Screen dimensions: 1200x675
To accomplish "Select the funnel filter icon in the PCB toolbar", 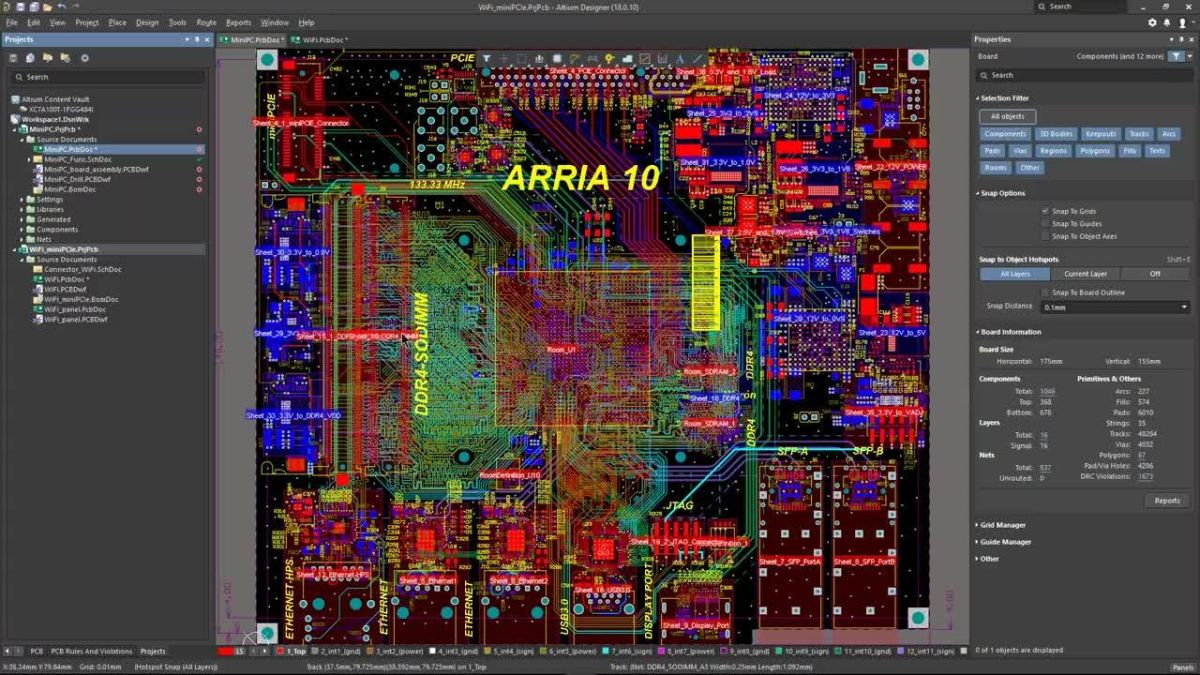I will click(x=485, y=58).
